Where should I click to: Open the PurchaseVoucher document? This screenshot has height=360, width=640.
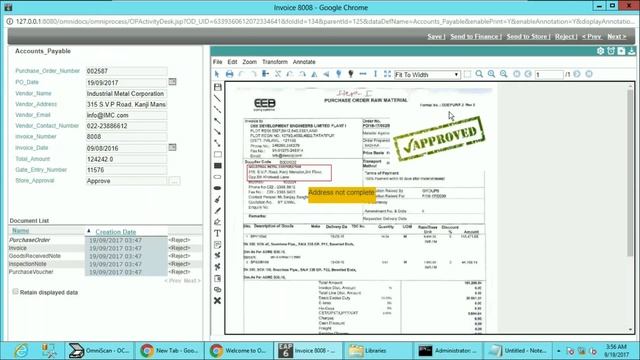point(31,272)
